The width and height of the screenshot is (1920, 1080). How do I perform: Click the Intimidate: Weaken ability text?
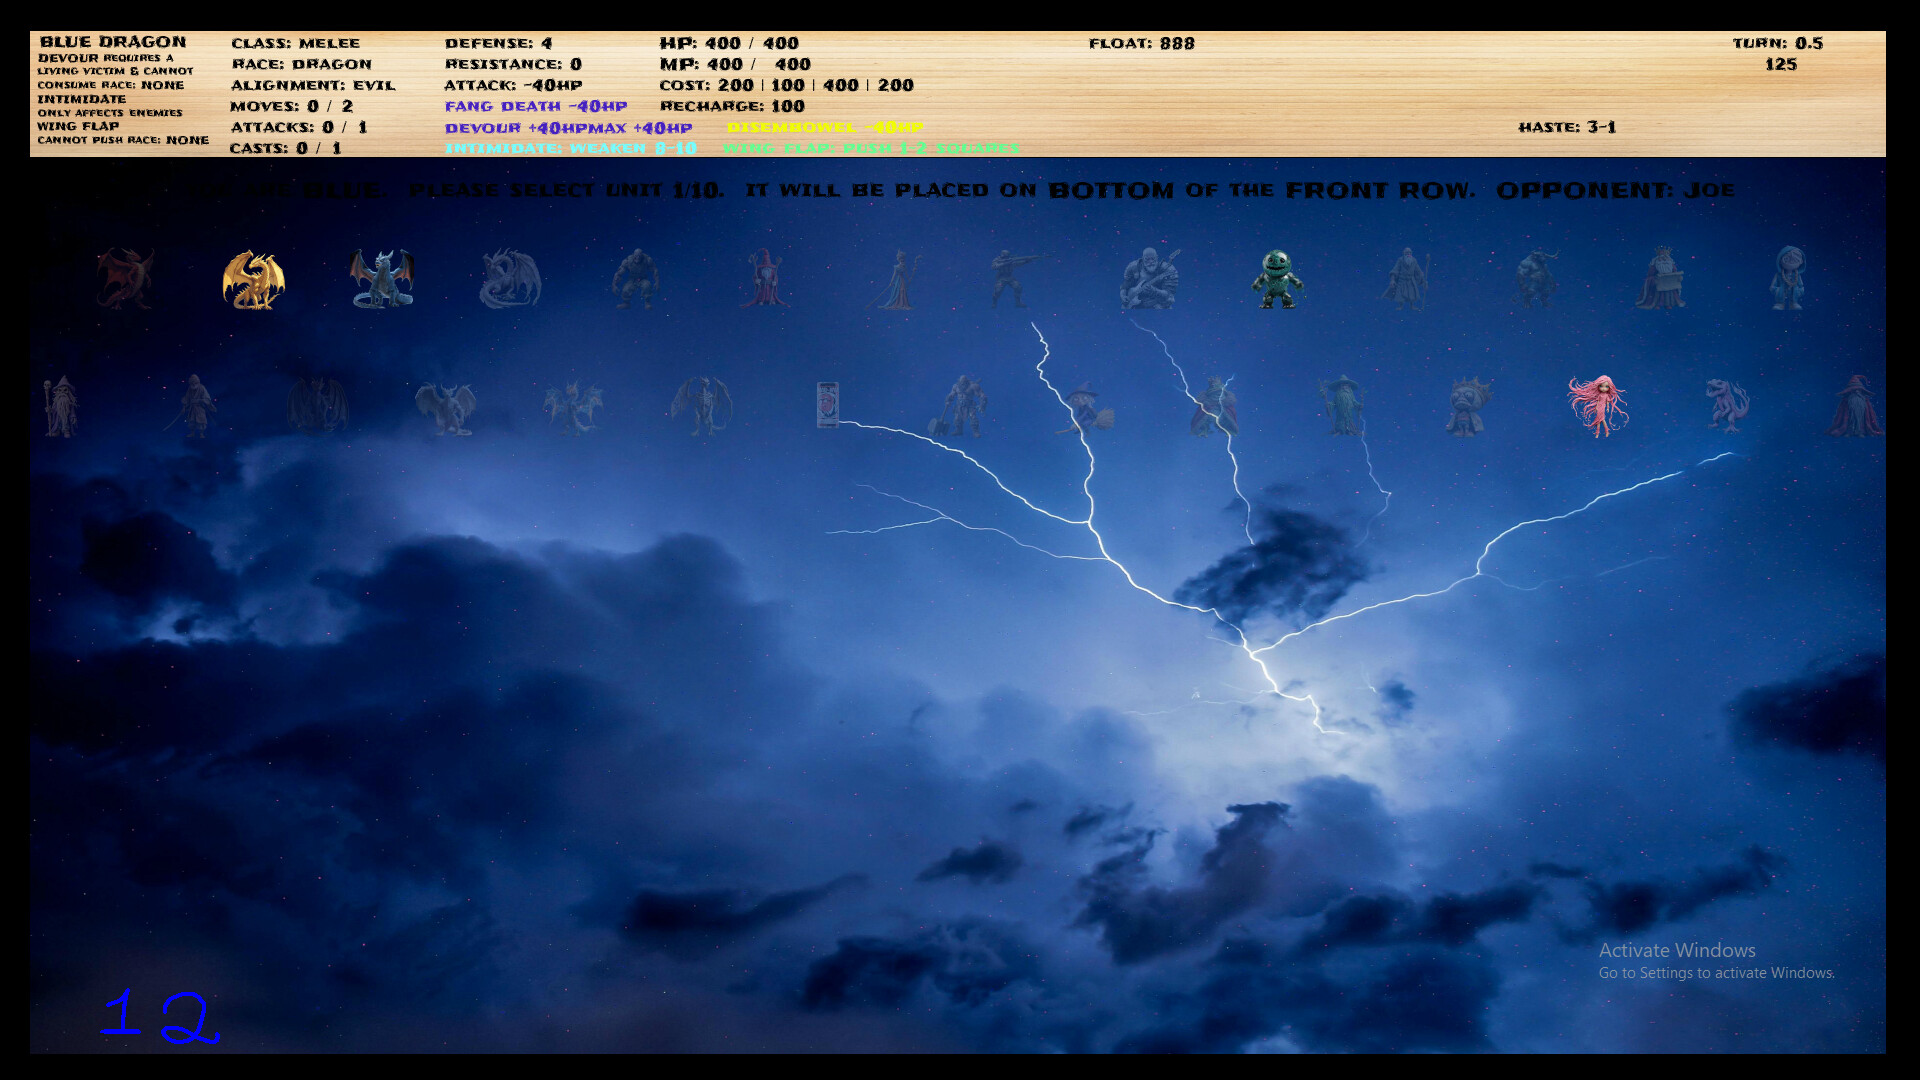(x=570, y=148)
